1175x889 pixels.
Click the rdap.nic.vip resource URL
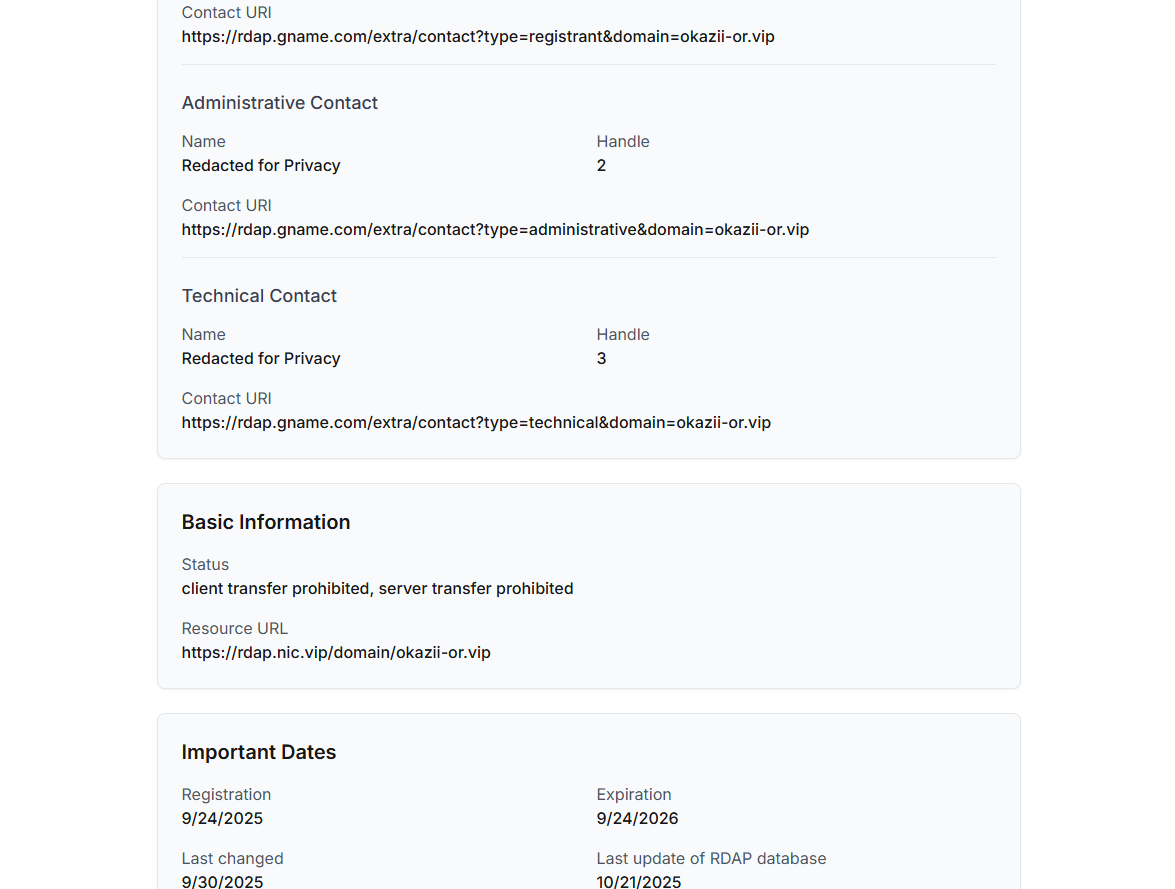336,653
